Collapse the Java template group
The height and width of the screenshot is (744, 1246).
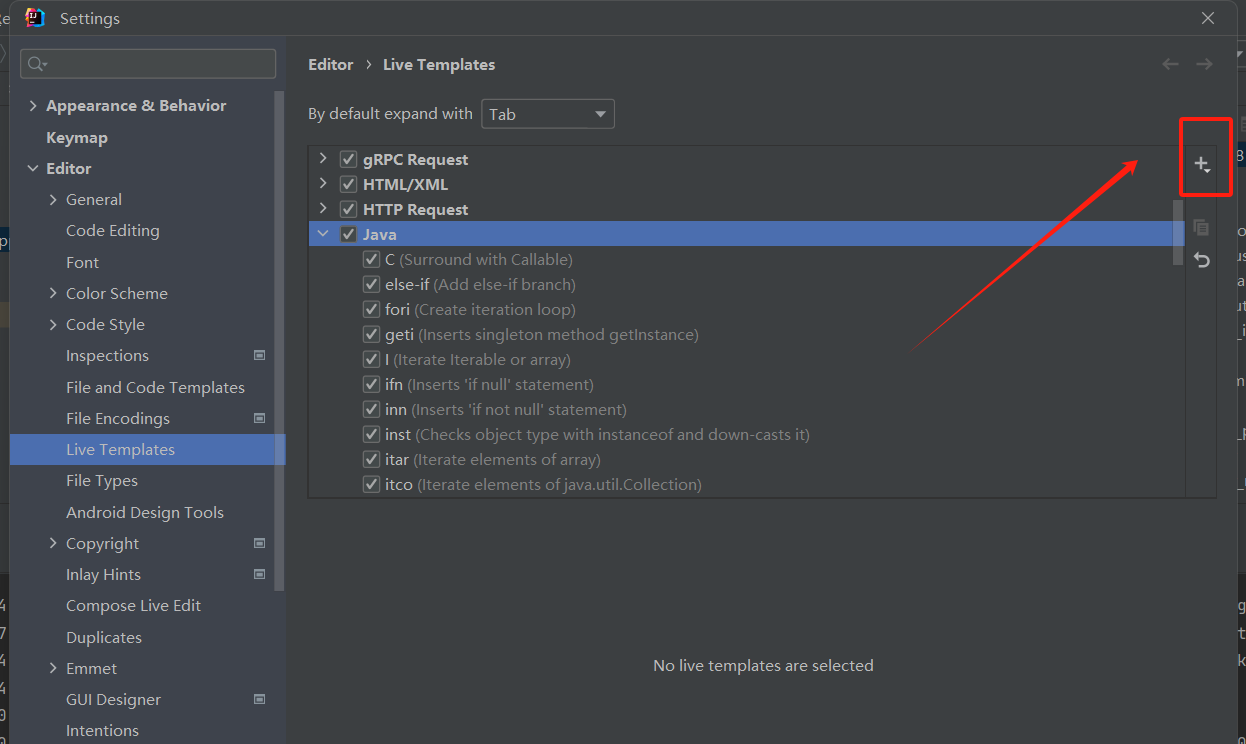322,234
